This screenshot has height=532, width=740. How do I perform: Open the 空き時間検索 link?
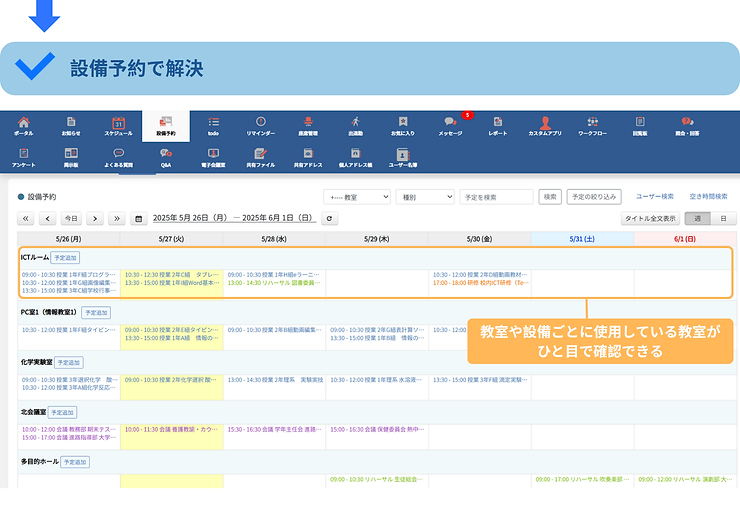click(x=708, y=197)
